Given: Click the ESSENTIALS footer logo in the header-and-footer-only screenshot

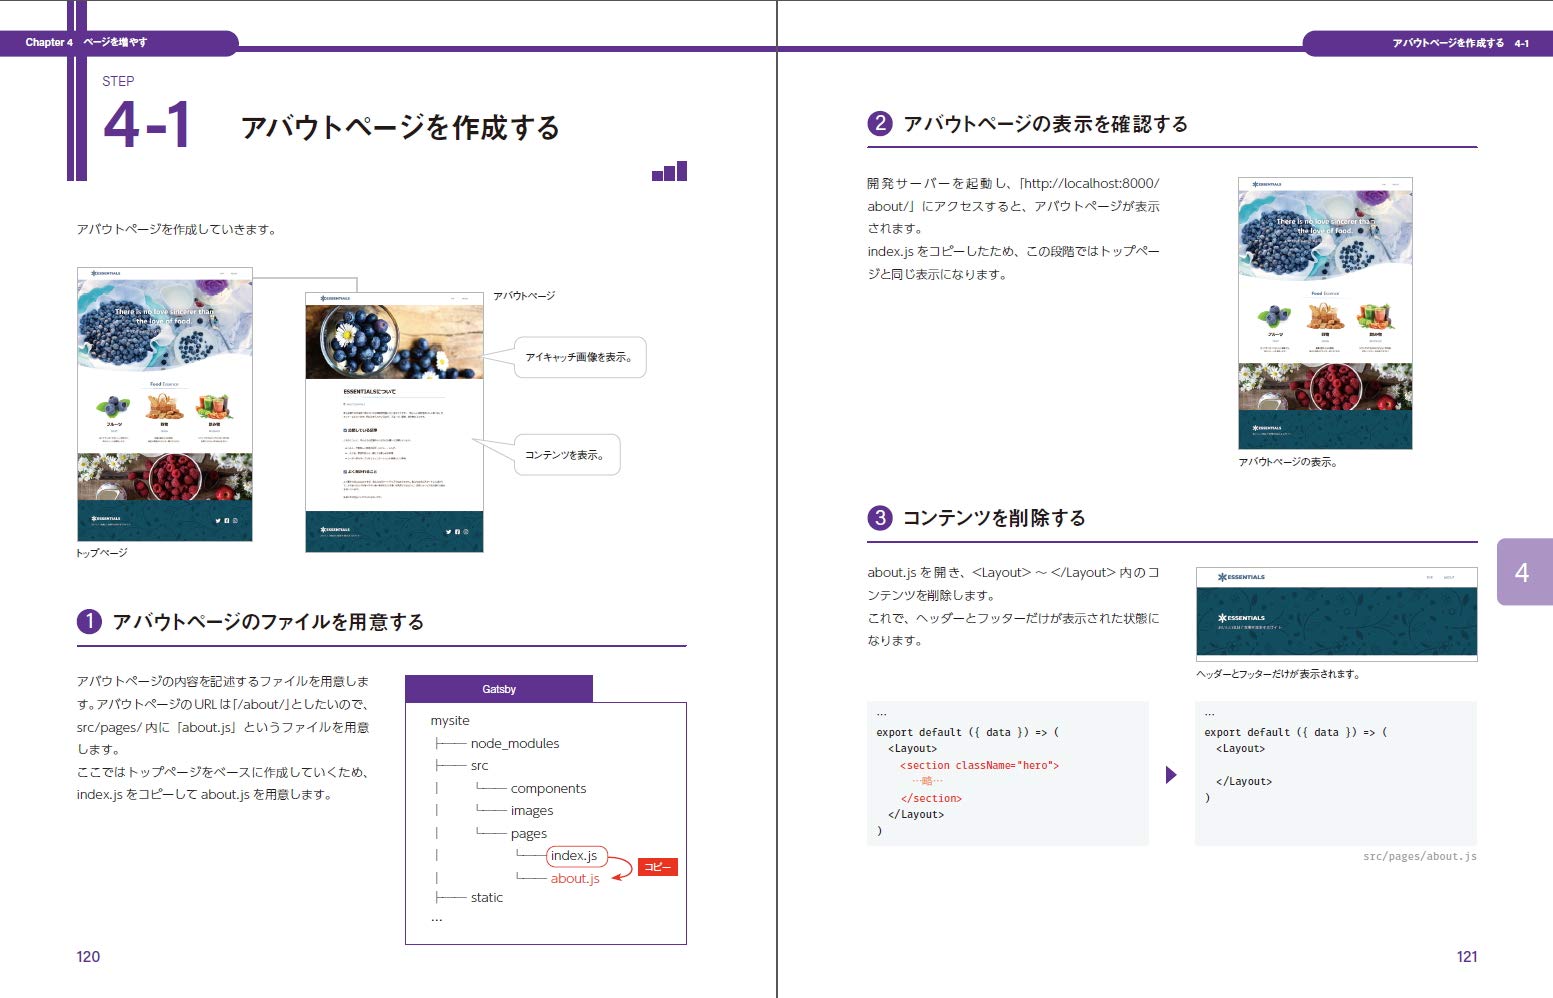Looking at the screenshot, I should 1241,618.
